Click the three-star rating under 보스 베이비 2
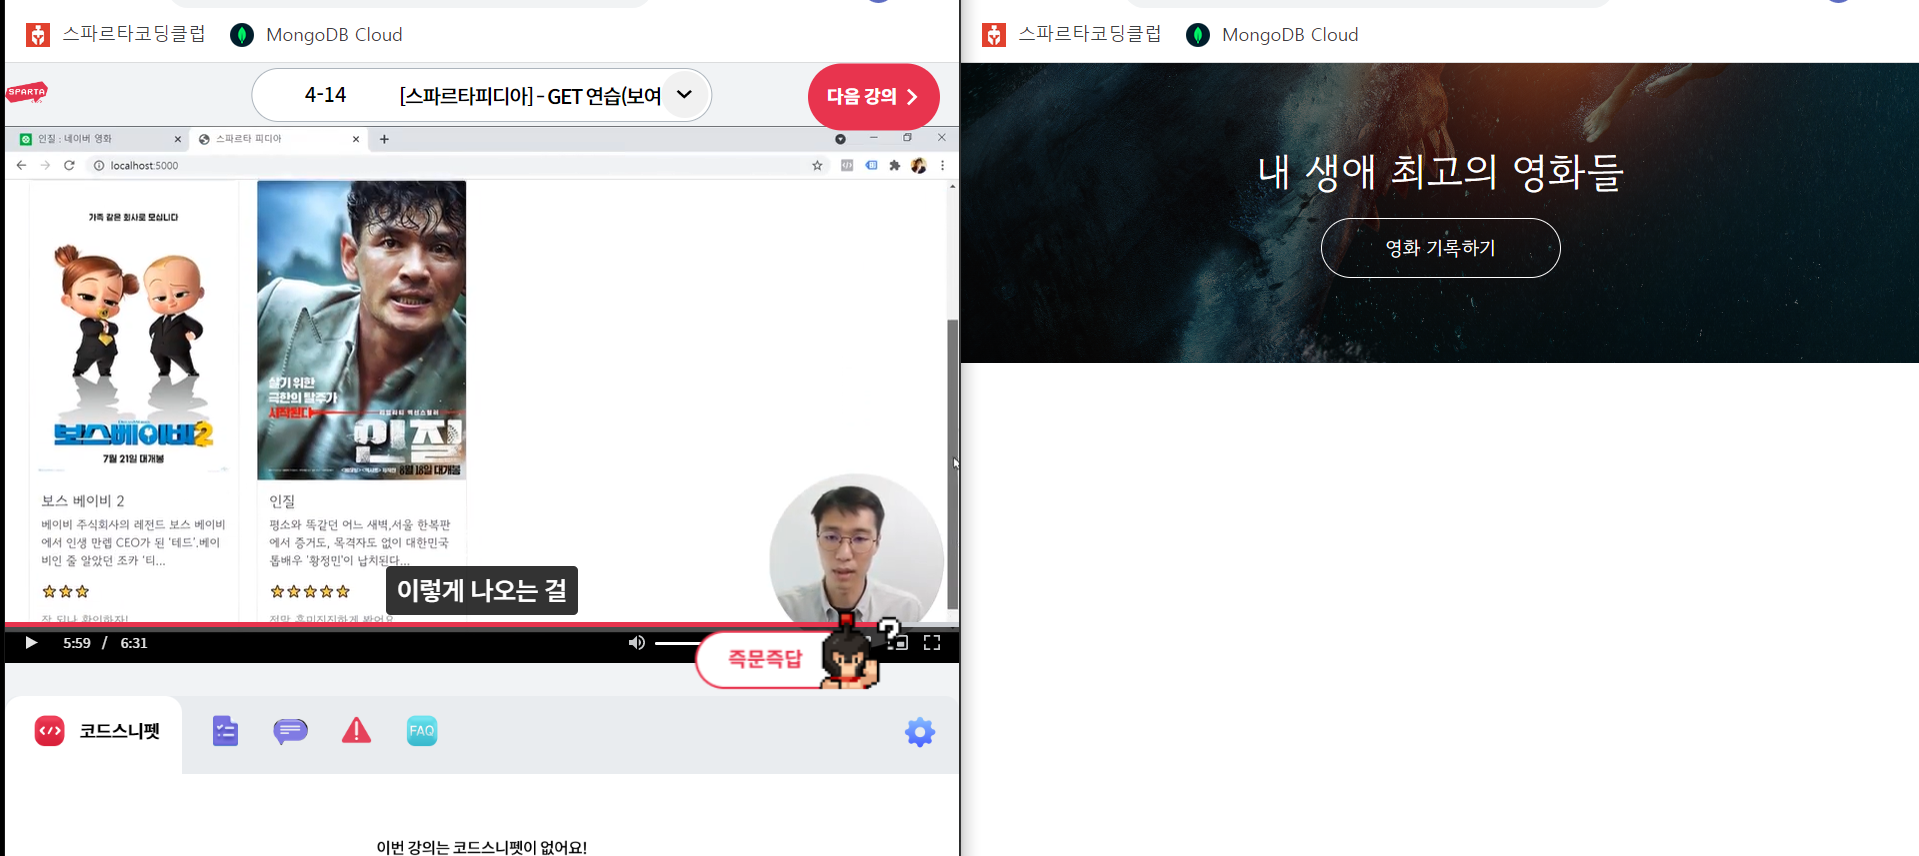Image resolution: width=1919 pixels, height=856 pixels. 65,592
